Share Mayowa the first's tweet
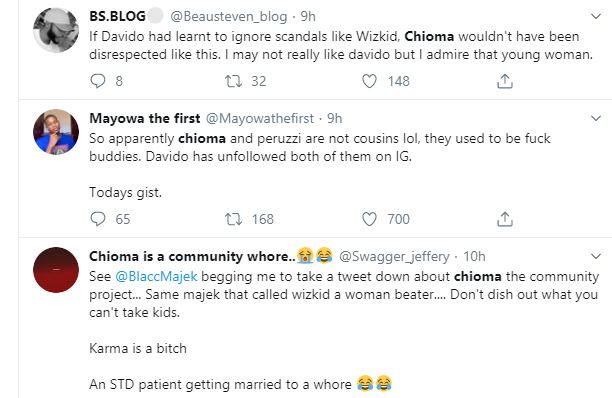This screenshot has height=398, width=612. click(505, 219)
